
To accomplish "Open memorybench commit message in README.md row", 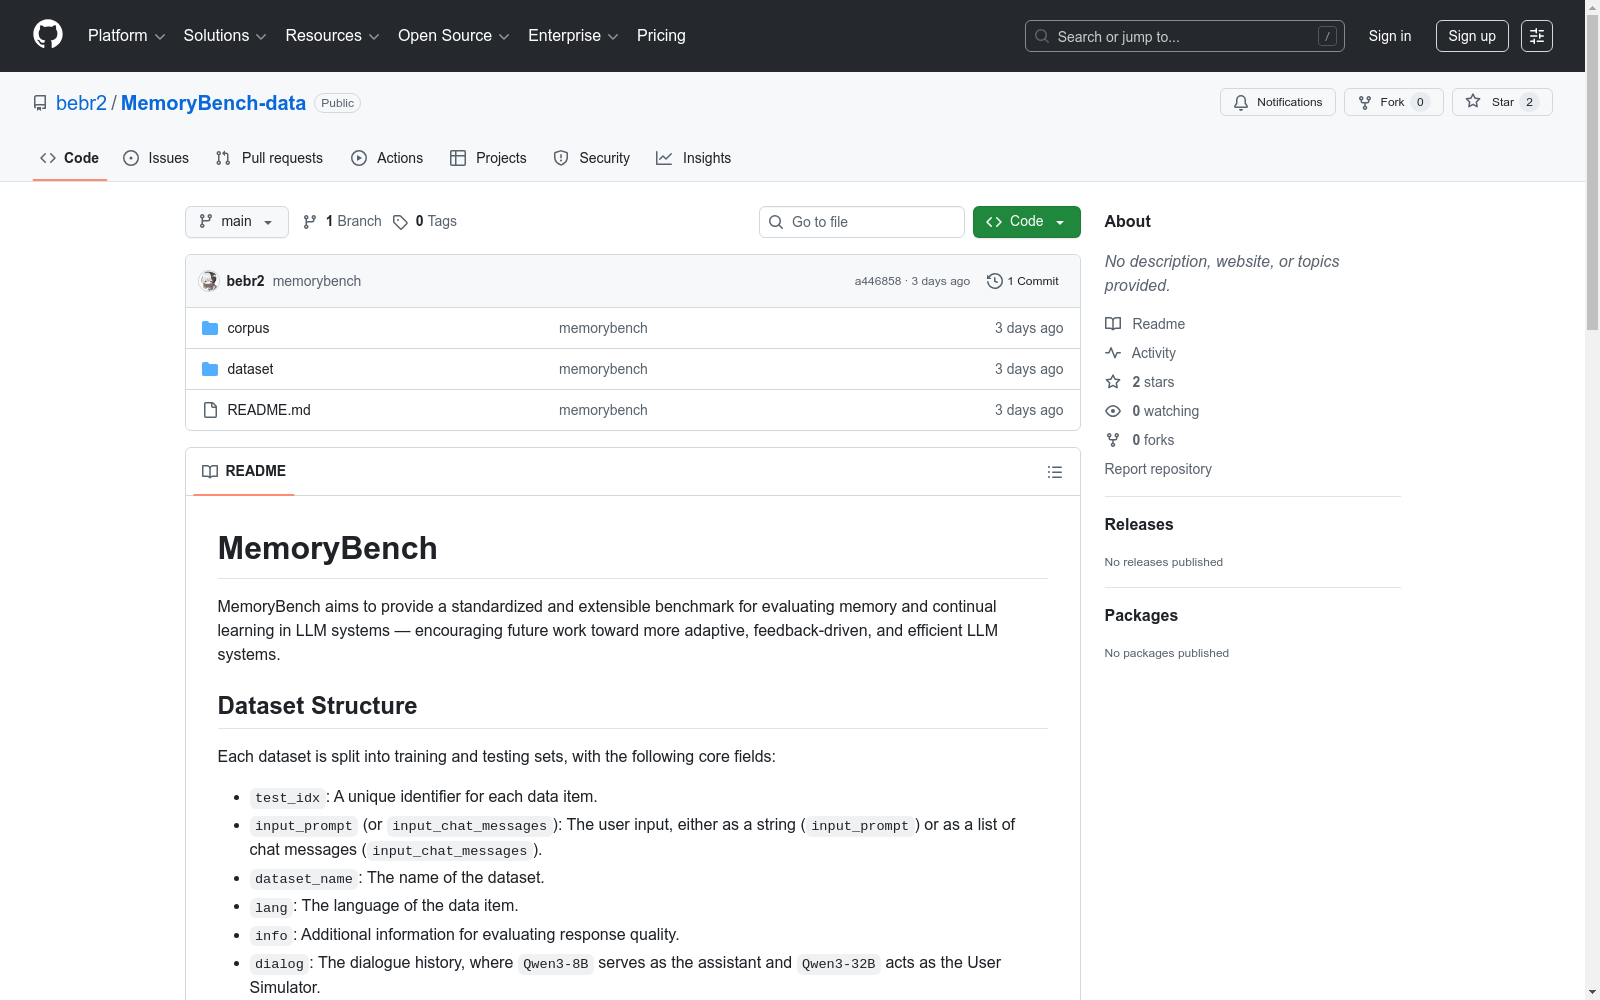I will click(x=603, y=410).
